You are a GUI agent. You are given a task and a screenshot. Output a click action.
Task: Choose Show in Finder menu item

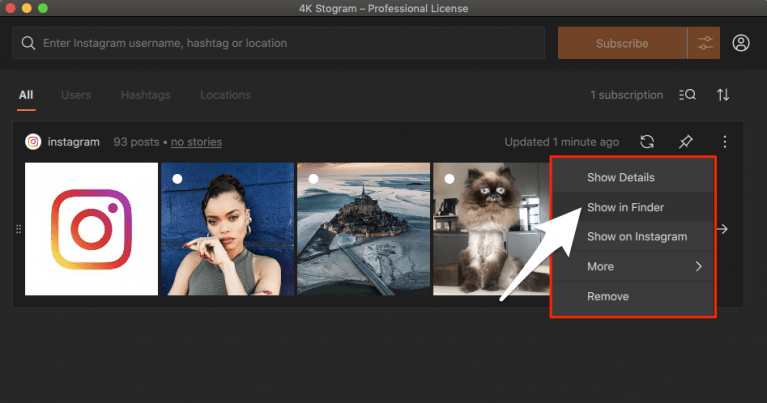pos(633,207)
